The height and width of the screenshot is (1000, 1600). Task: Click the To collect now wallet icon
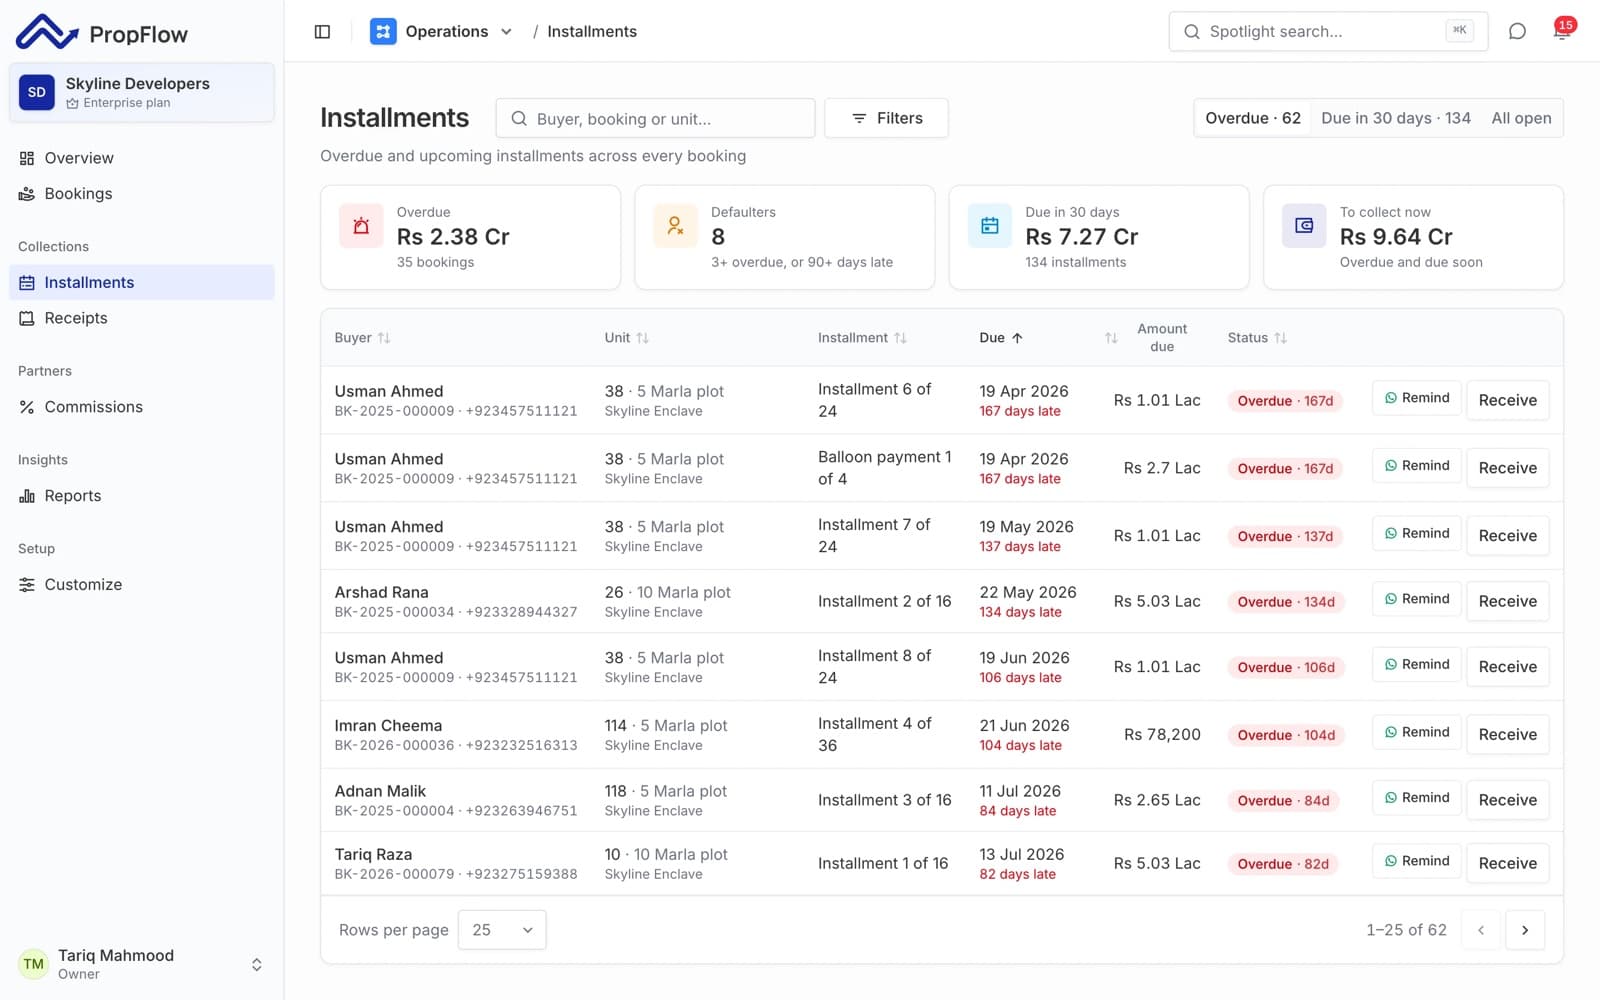(1304, 226)
